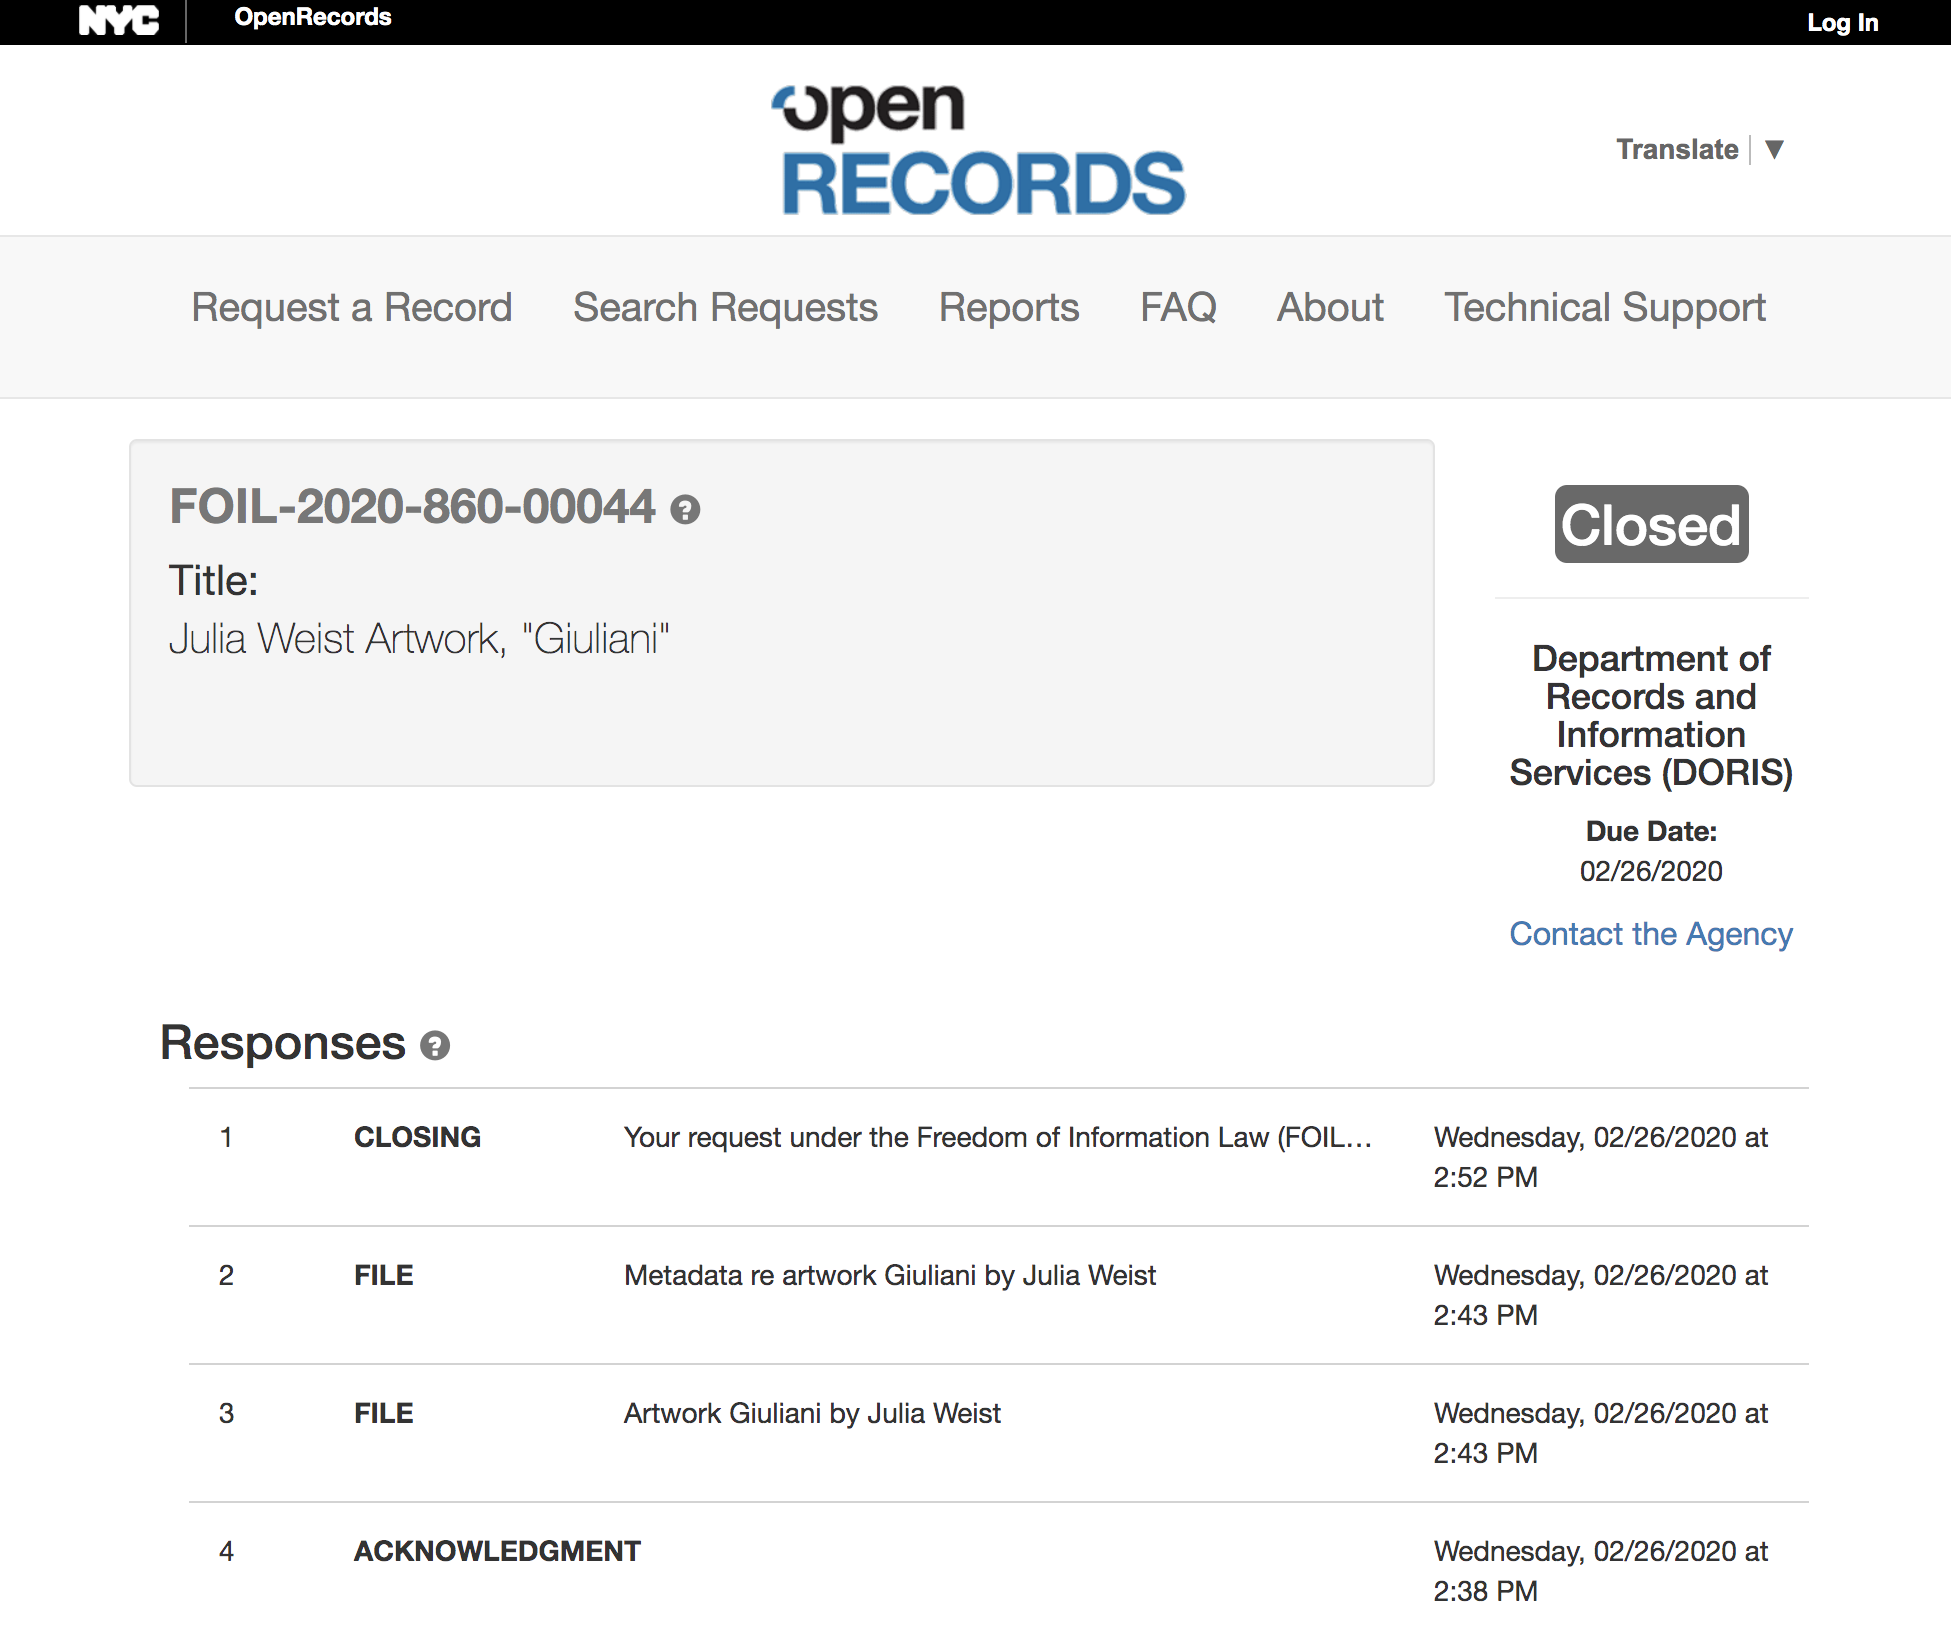The image size is (1951, 1627).
Task: Expand the Translate dropdown arrow
Action: pos(1774,149)
